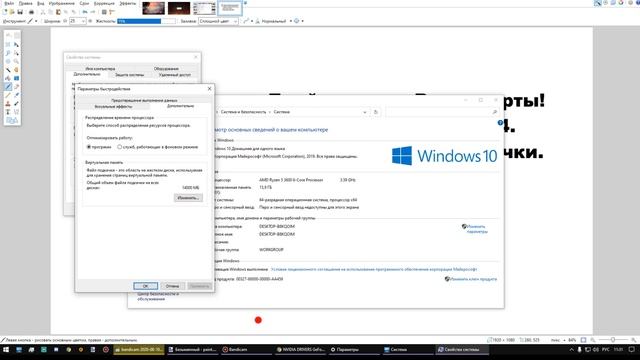Viewport: 640px width, 360px height.
Task: Cut selection using the scissors icon
Action: point(43,12)
